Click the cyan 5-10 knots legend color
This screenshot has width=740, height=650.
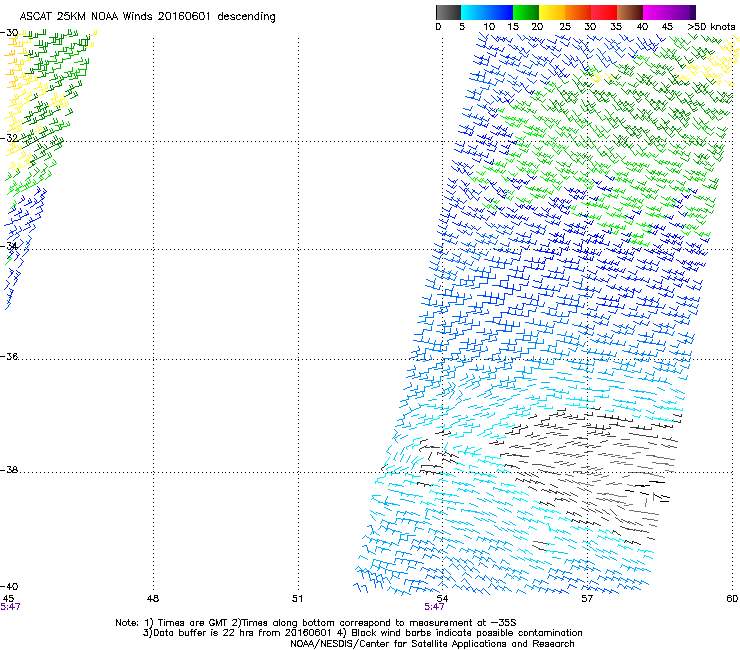(x=474, y=12)
